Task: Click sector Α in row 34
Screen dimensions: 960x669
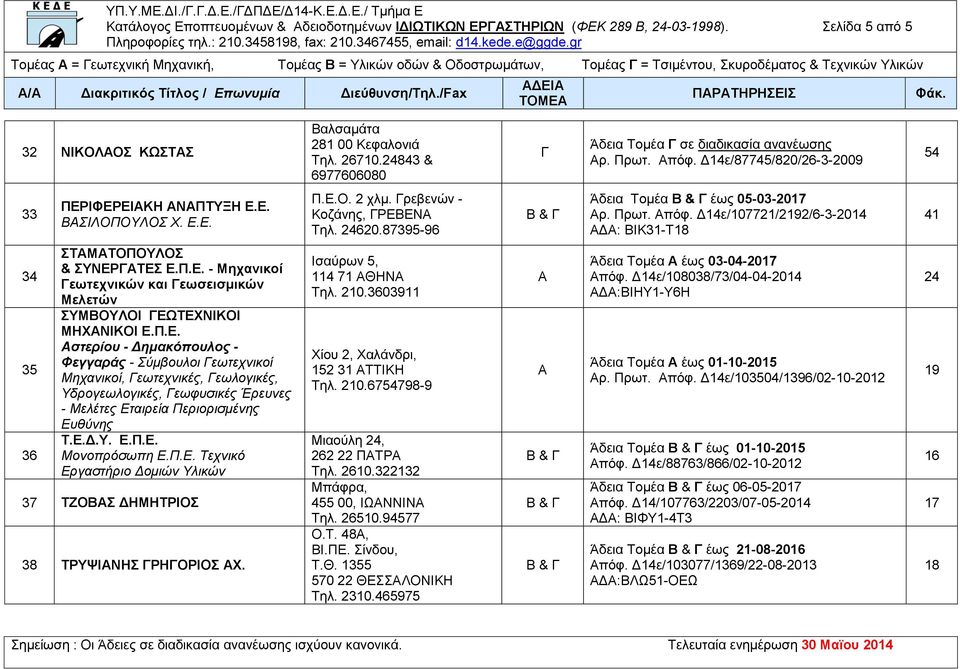Action: point(542,277)
